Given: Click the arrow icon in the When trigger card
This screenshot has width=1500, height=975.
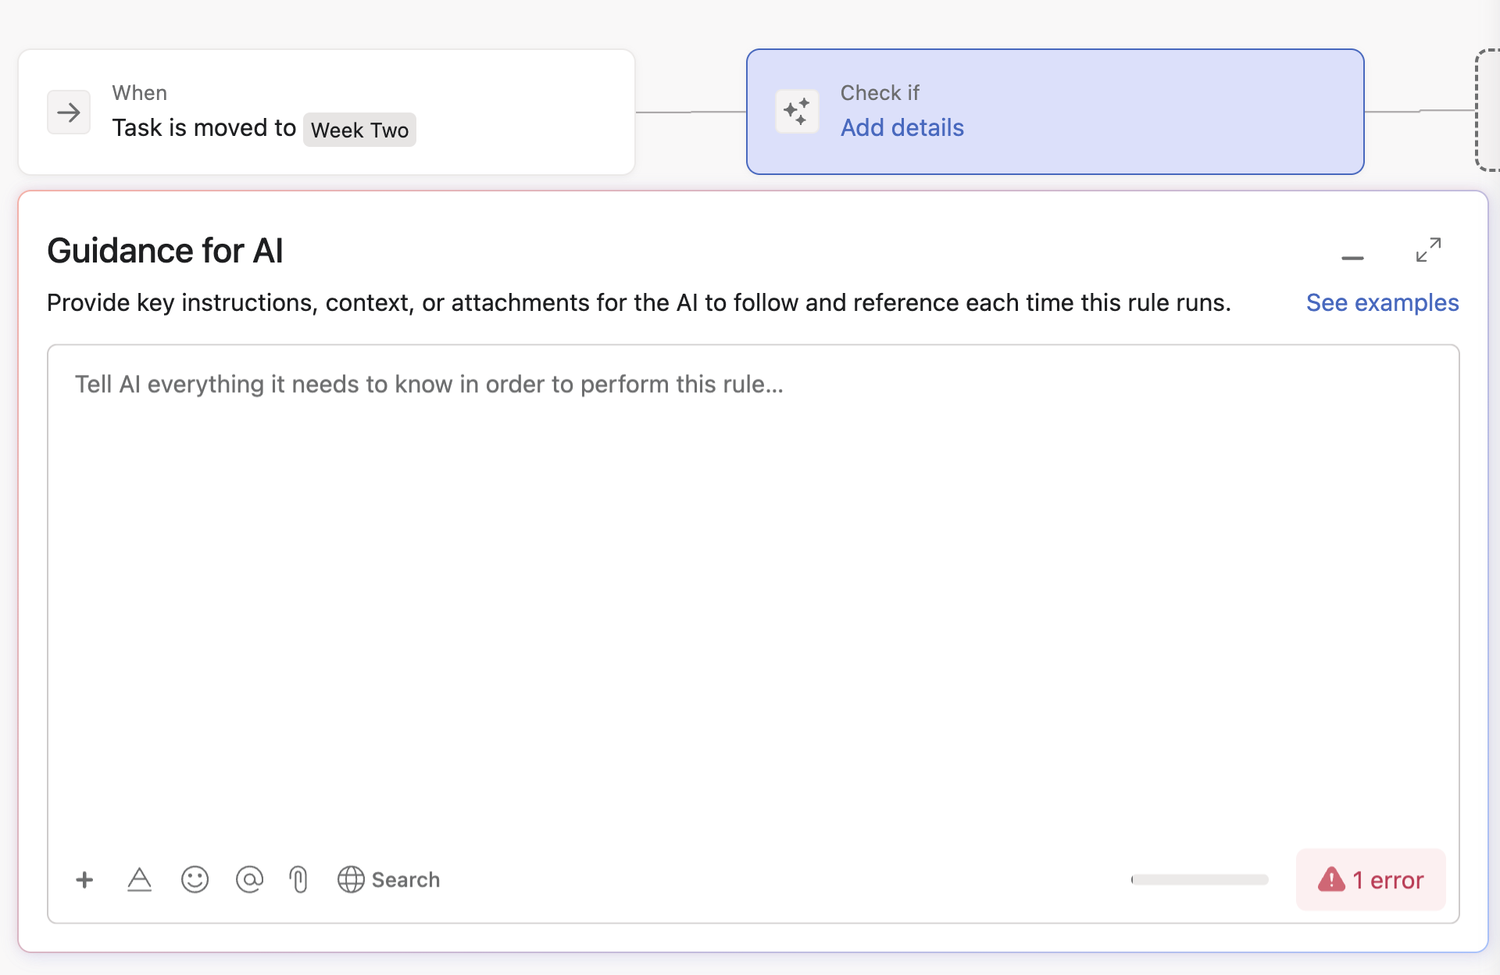Looking at the screenshot, I should coord(69,112).
